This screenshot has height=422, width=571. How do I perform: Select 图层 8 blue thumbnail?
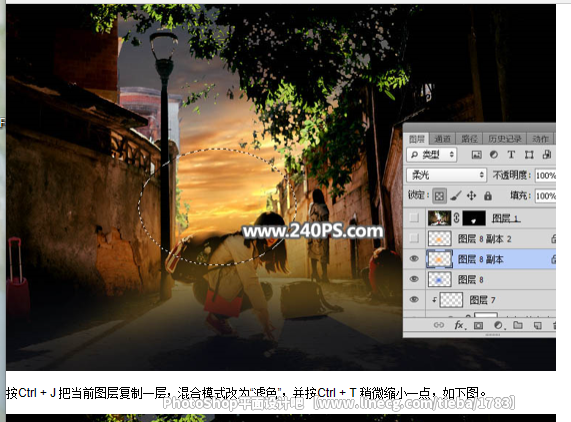click(440, 279)
